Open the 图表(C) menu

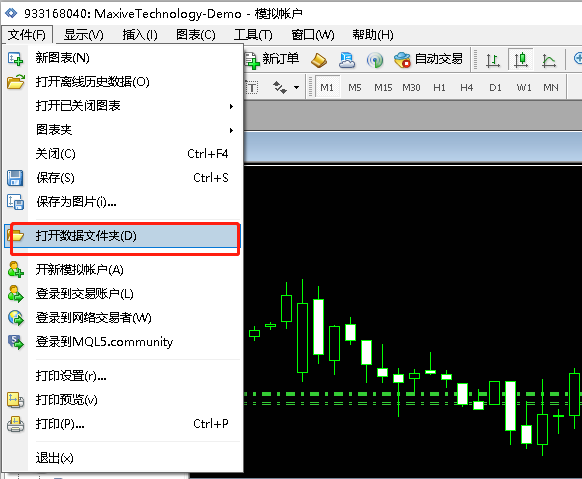pos(196,35)
